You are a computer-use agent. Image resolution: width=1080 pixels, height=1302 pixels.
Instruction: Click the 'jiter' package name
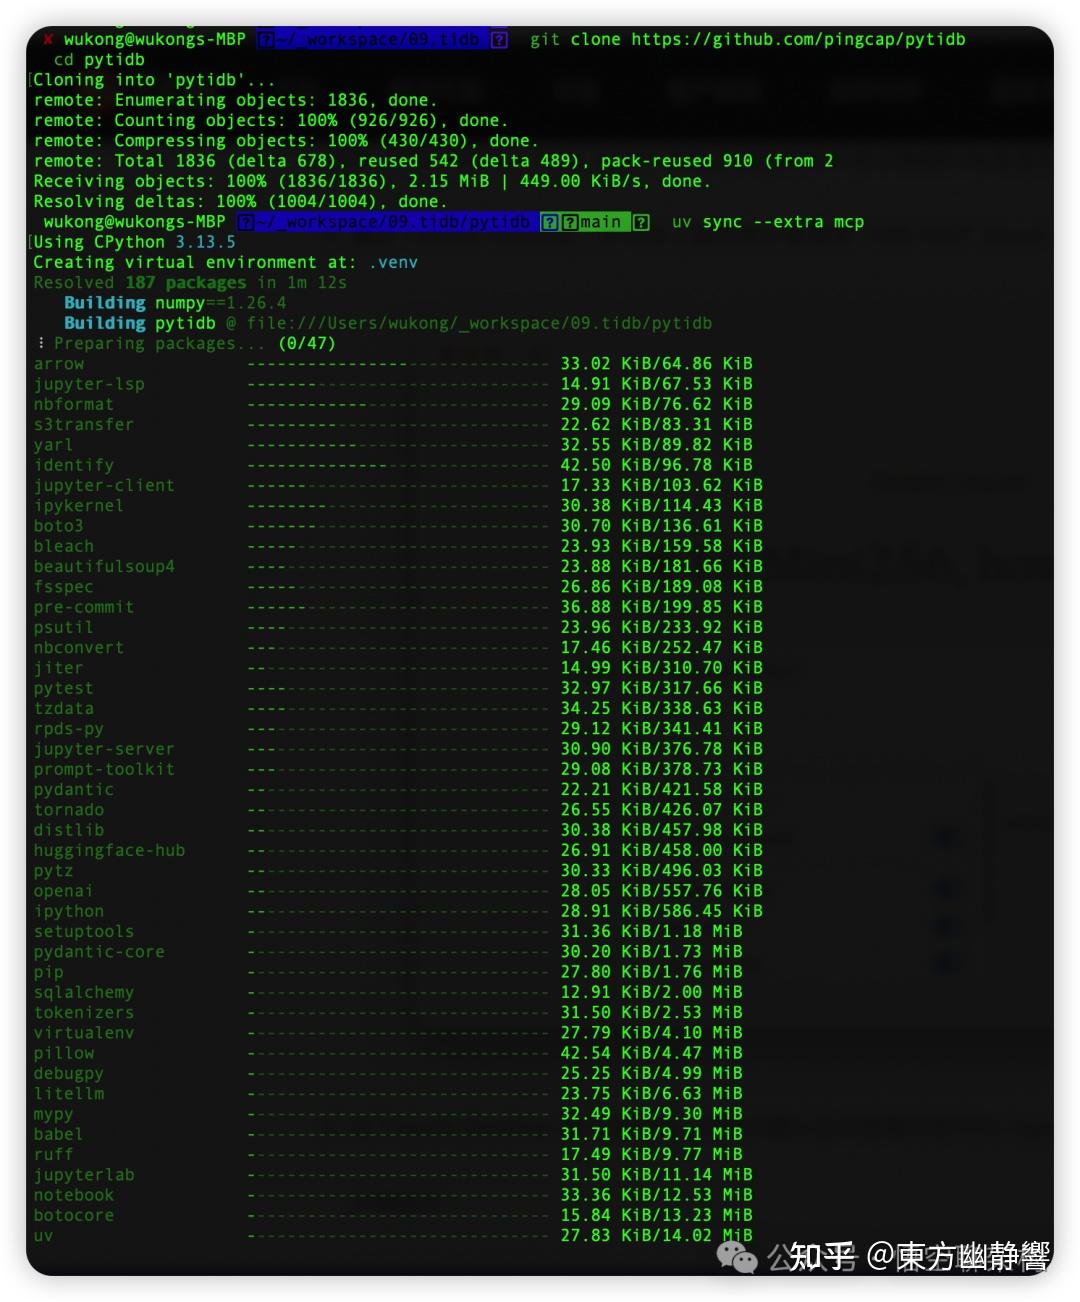coord(58,668)
